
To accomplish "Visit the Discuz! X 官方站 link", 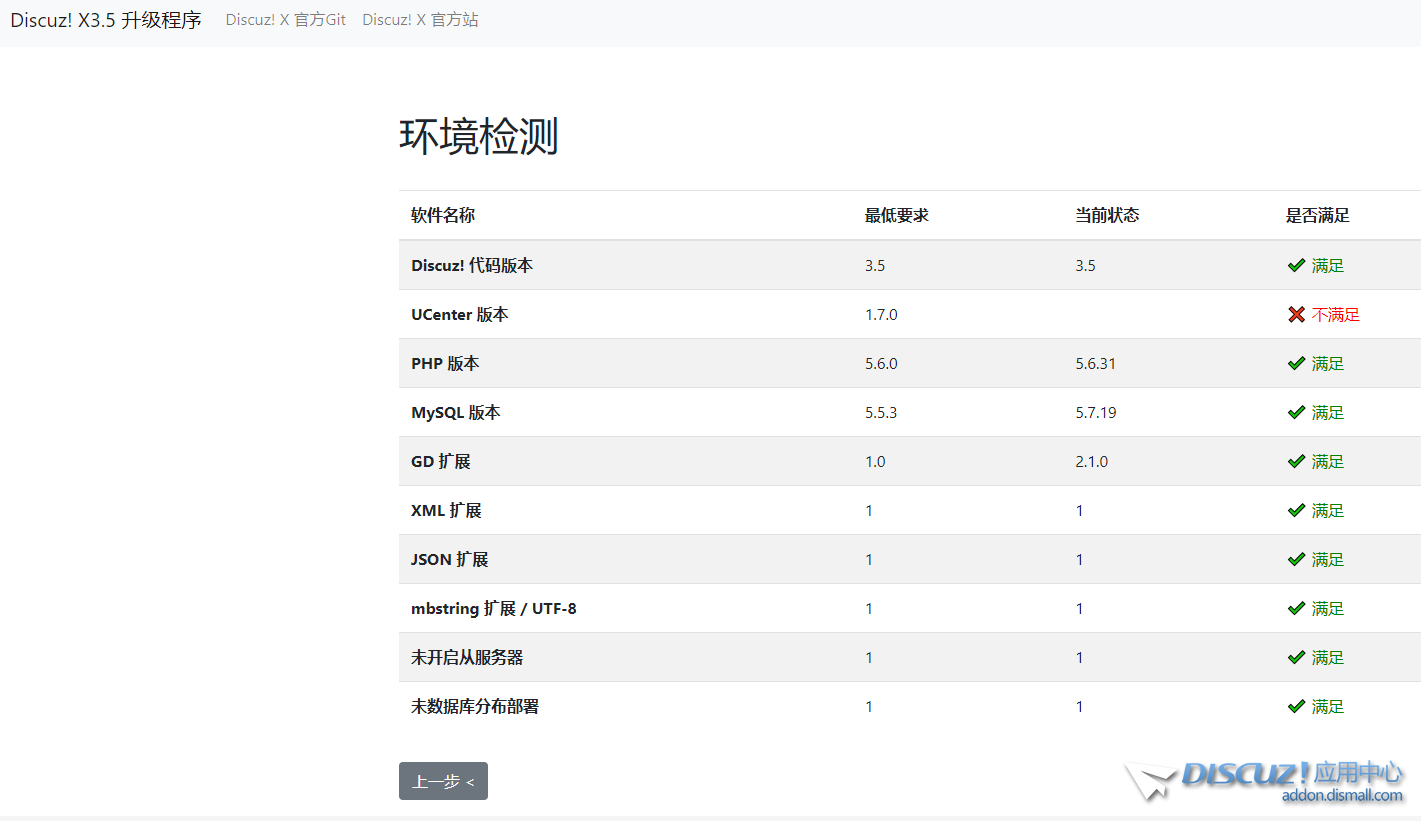I will coord(420,20).
